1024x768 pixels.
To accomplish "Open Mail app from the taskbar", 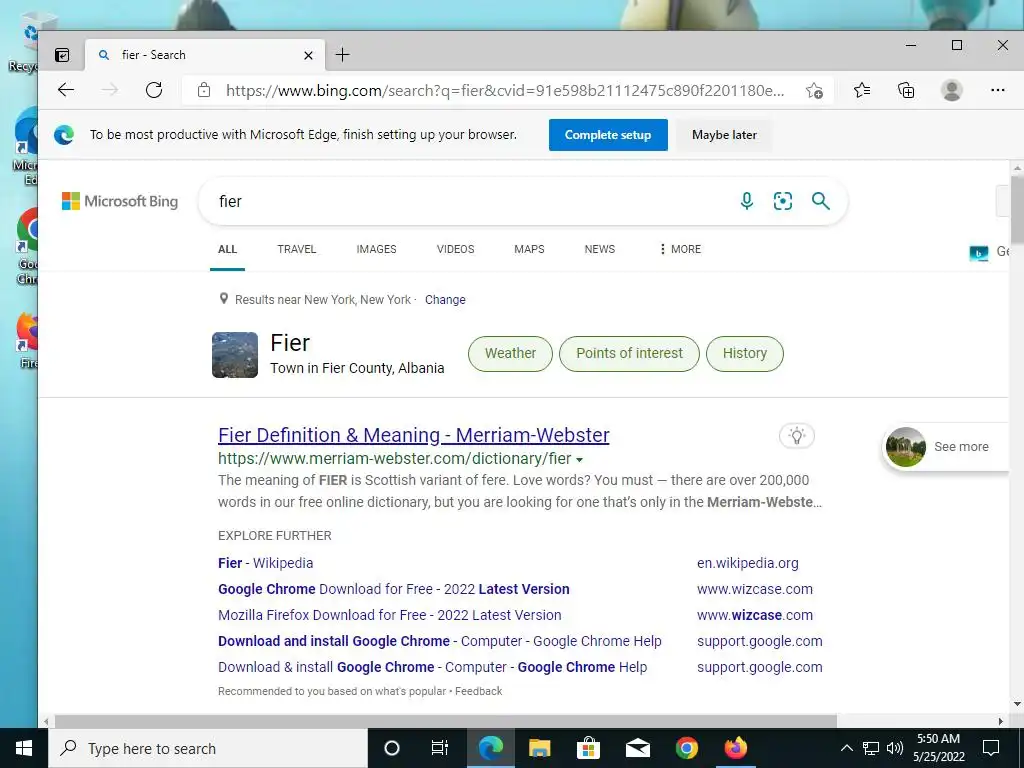I will point(637,748).
